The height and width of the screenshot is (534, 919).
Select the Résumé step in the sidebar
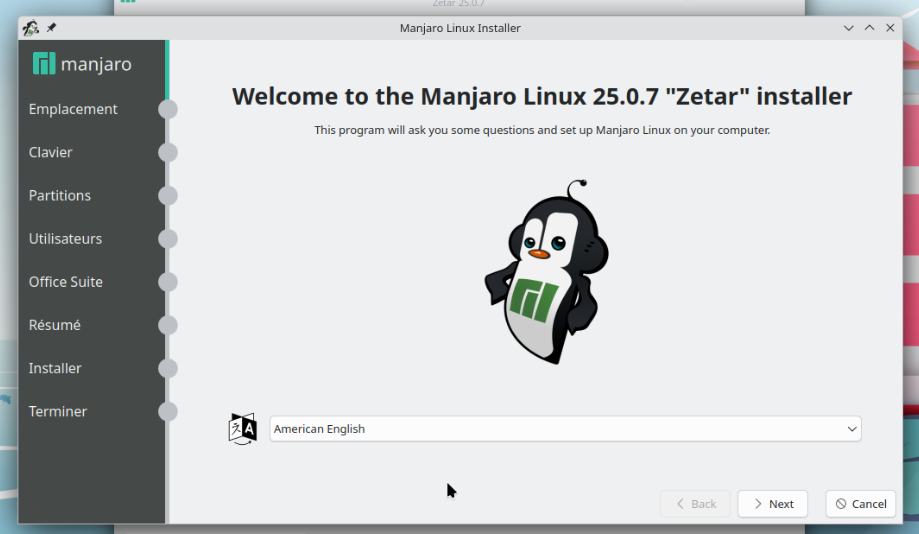[x=55, y=325]
